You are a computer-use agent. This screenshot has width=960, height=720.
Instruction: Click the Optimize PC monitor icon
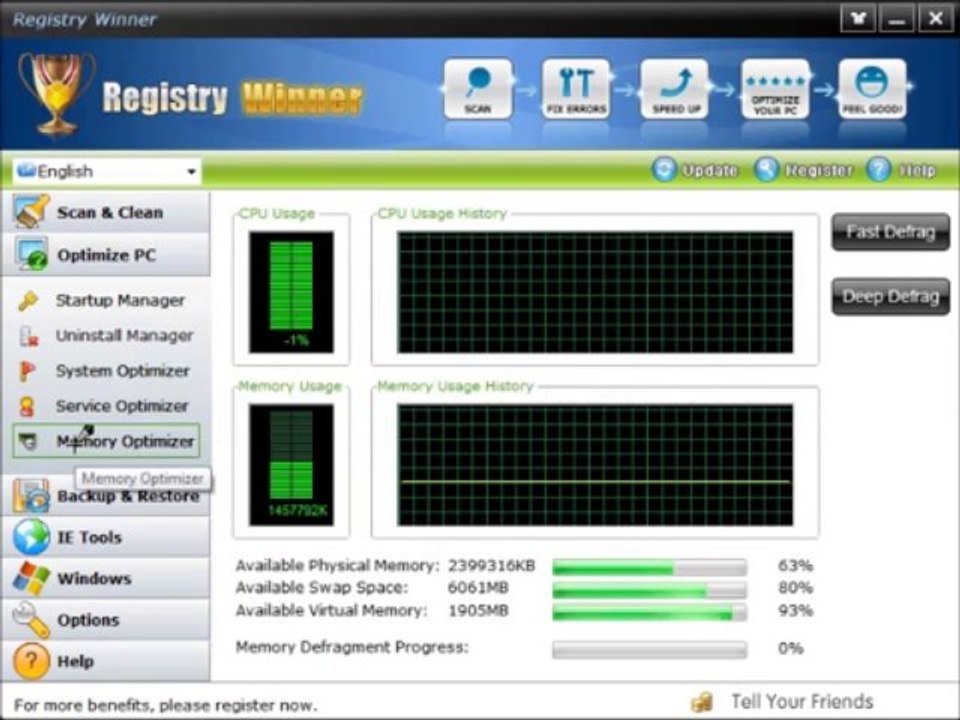tap(32, 254)
